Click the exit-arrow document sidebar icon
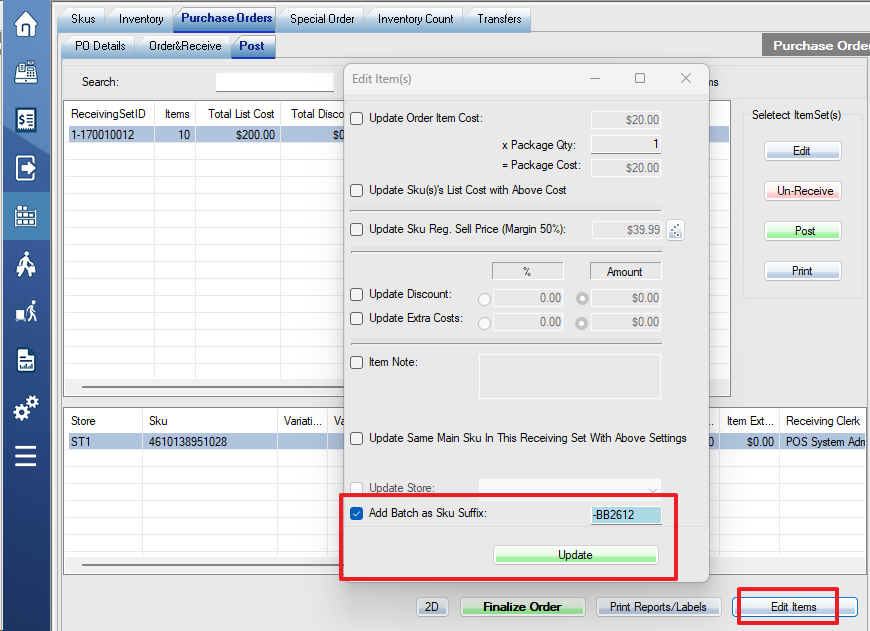Image resolution: width=870 pixels, height=631 pixels. pos(26,168)
